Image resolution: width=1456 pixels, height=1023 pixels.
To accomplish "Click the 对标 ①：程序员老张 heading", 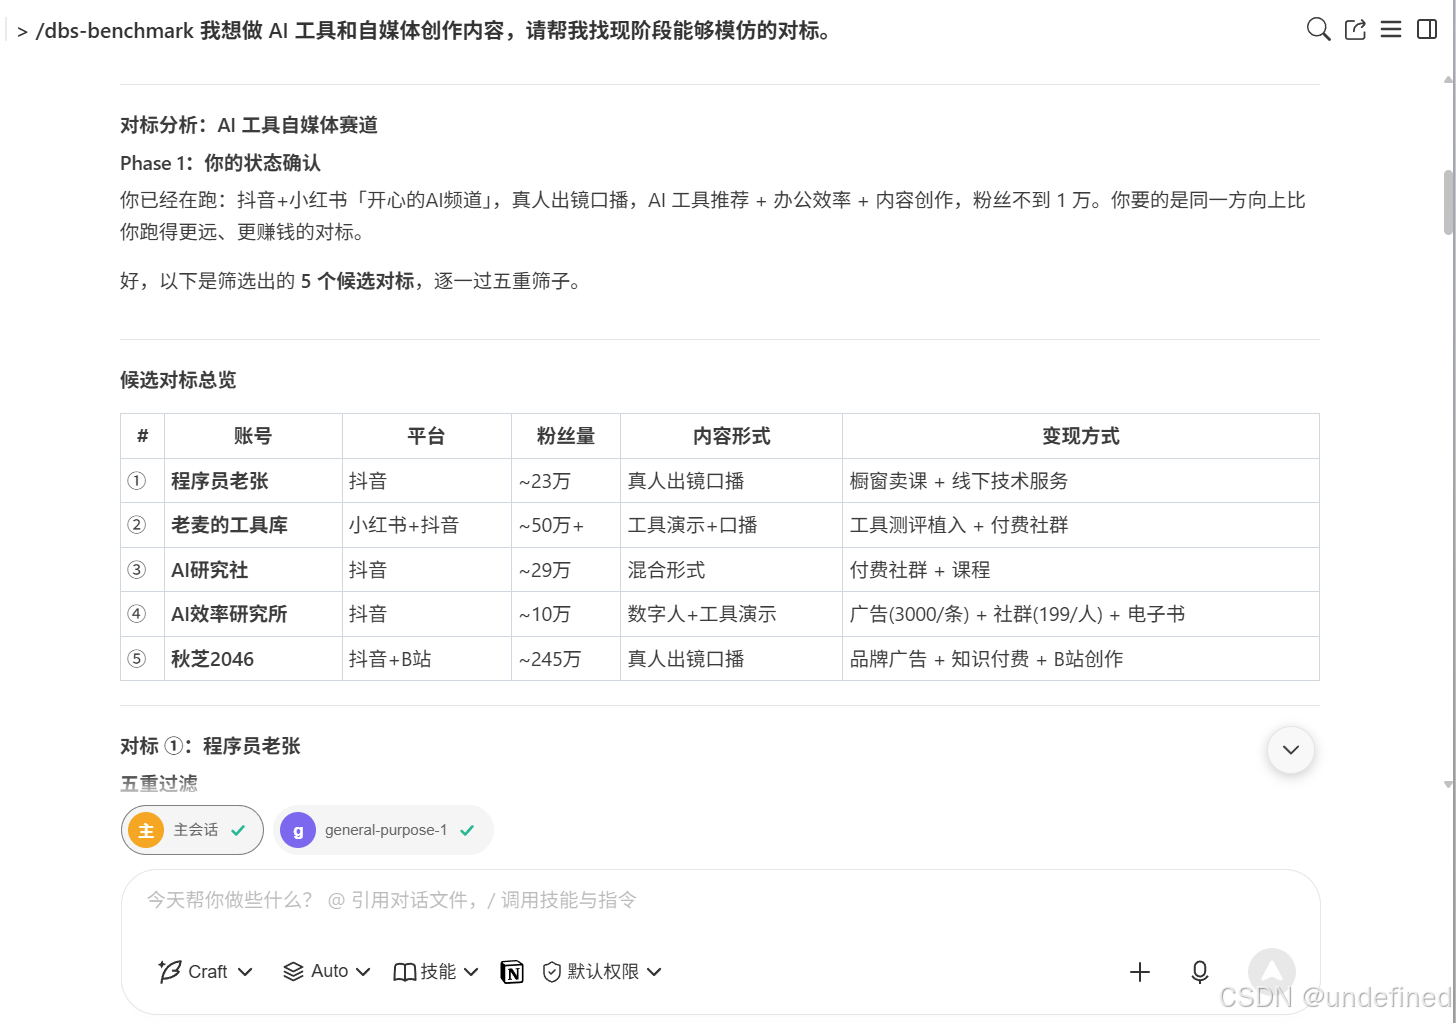I will coord(210,746).
